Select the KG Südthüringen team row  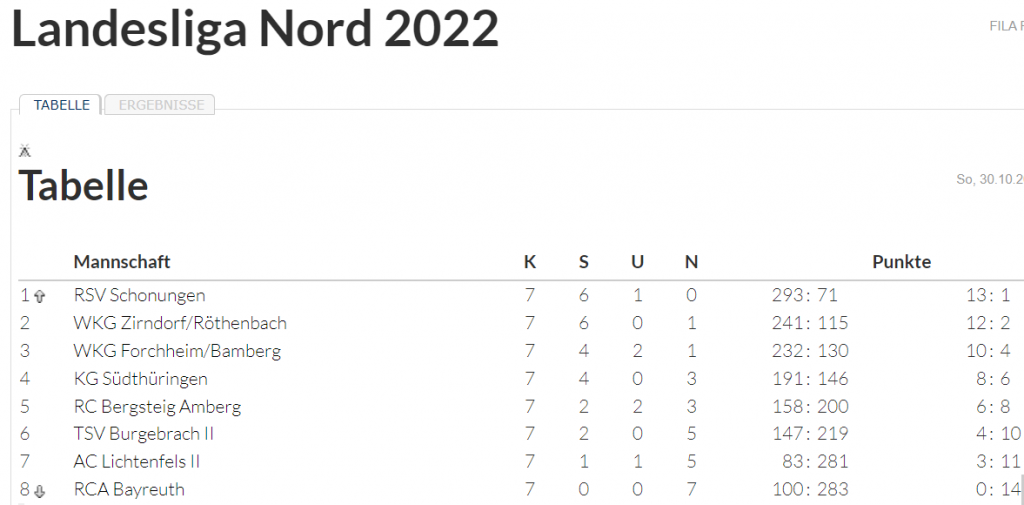(x=141, y=379)
